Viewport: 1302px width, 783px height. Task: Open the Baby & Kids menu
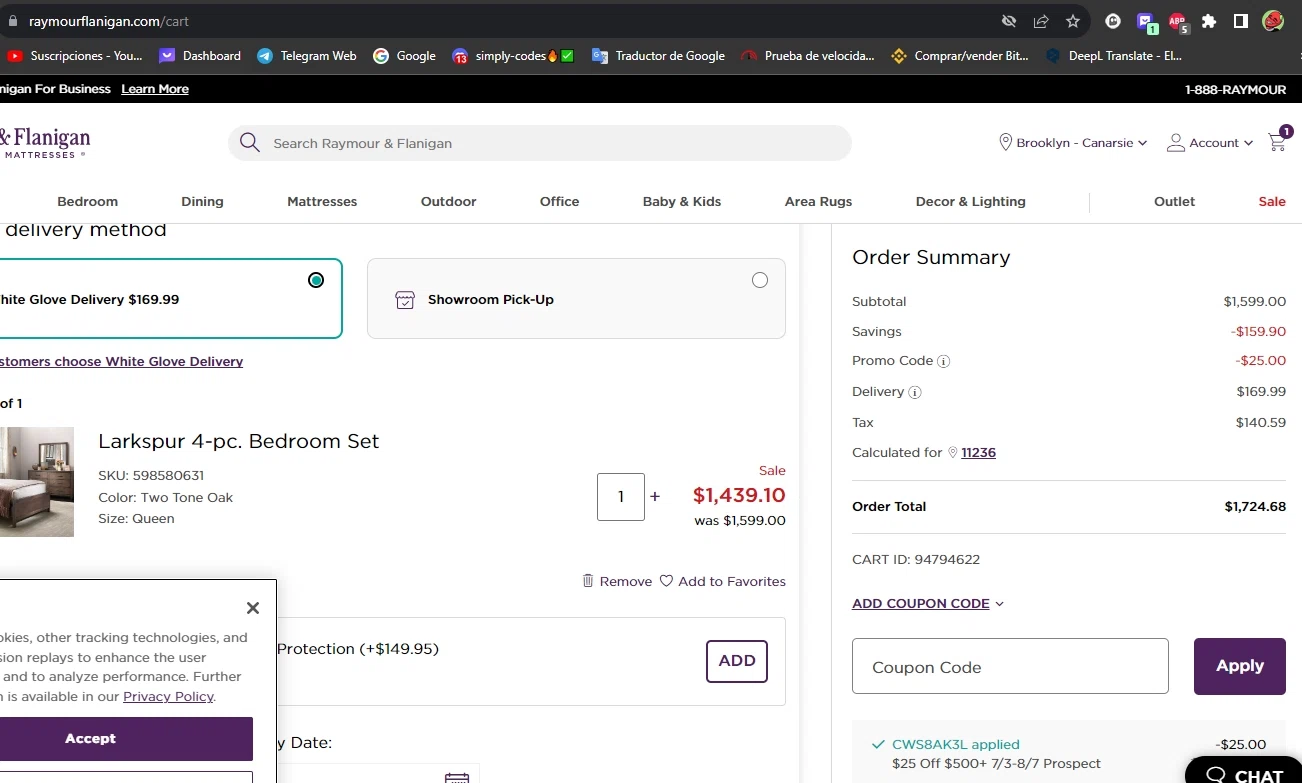point(682,201)
